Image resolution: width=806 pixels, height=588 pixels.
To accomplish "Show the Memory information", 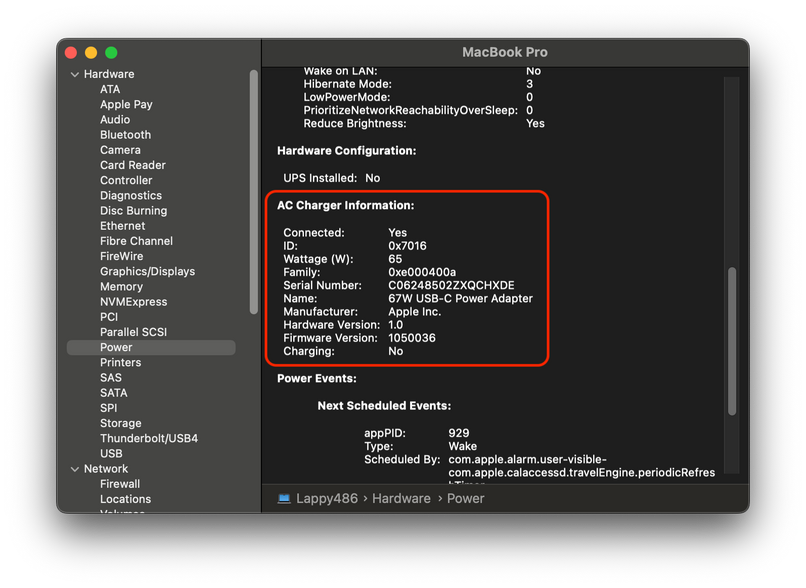I will [x=121, y=286].
